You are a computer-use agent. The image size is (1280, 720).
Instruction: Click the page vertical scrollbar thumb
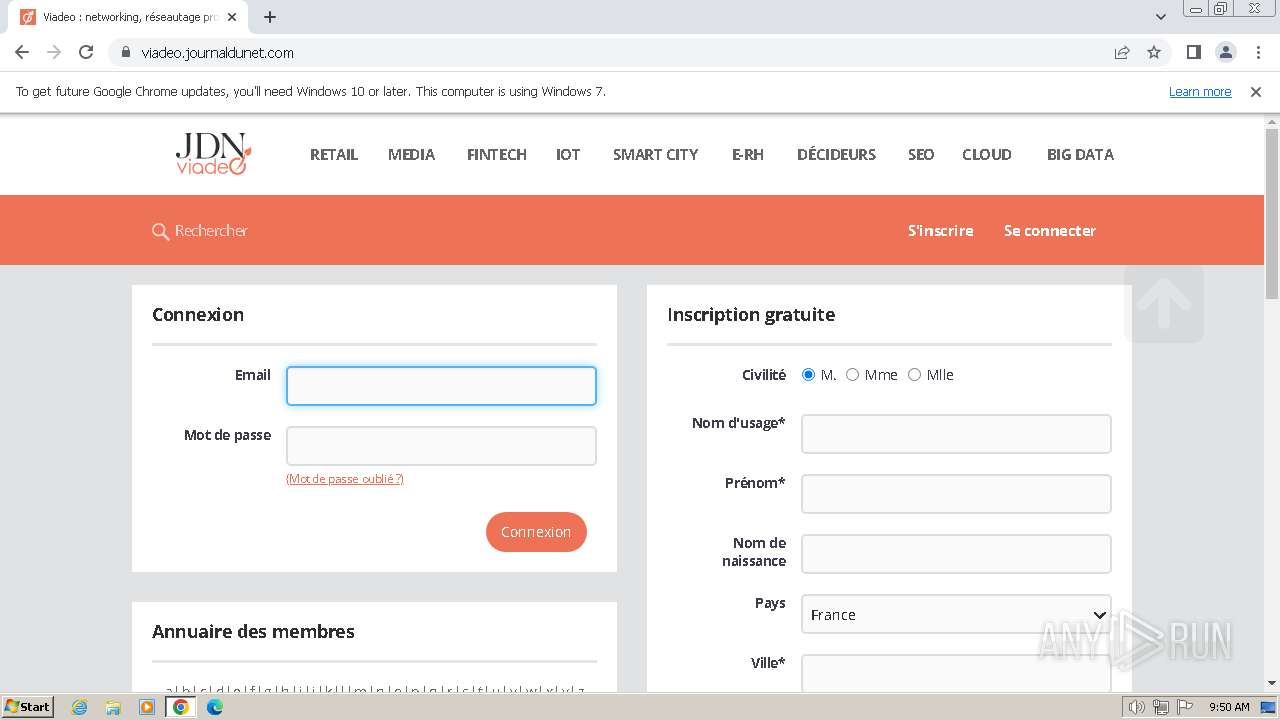[x=1272, y=213]
